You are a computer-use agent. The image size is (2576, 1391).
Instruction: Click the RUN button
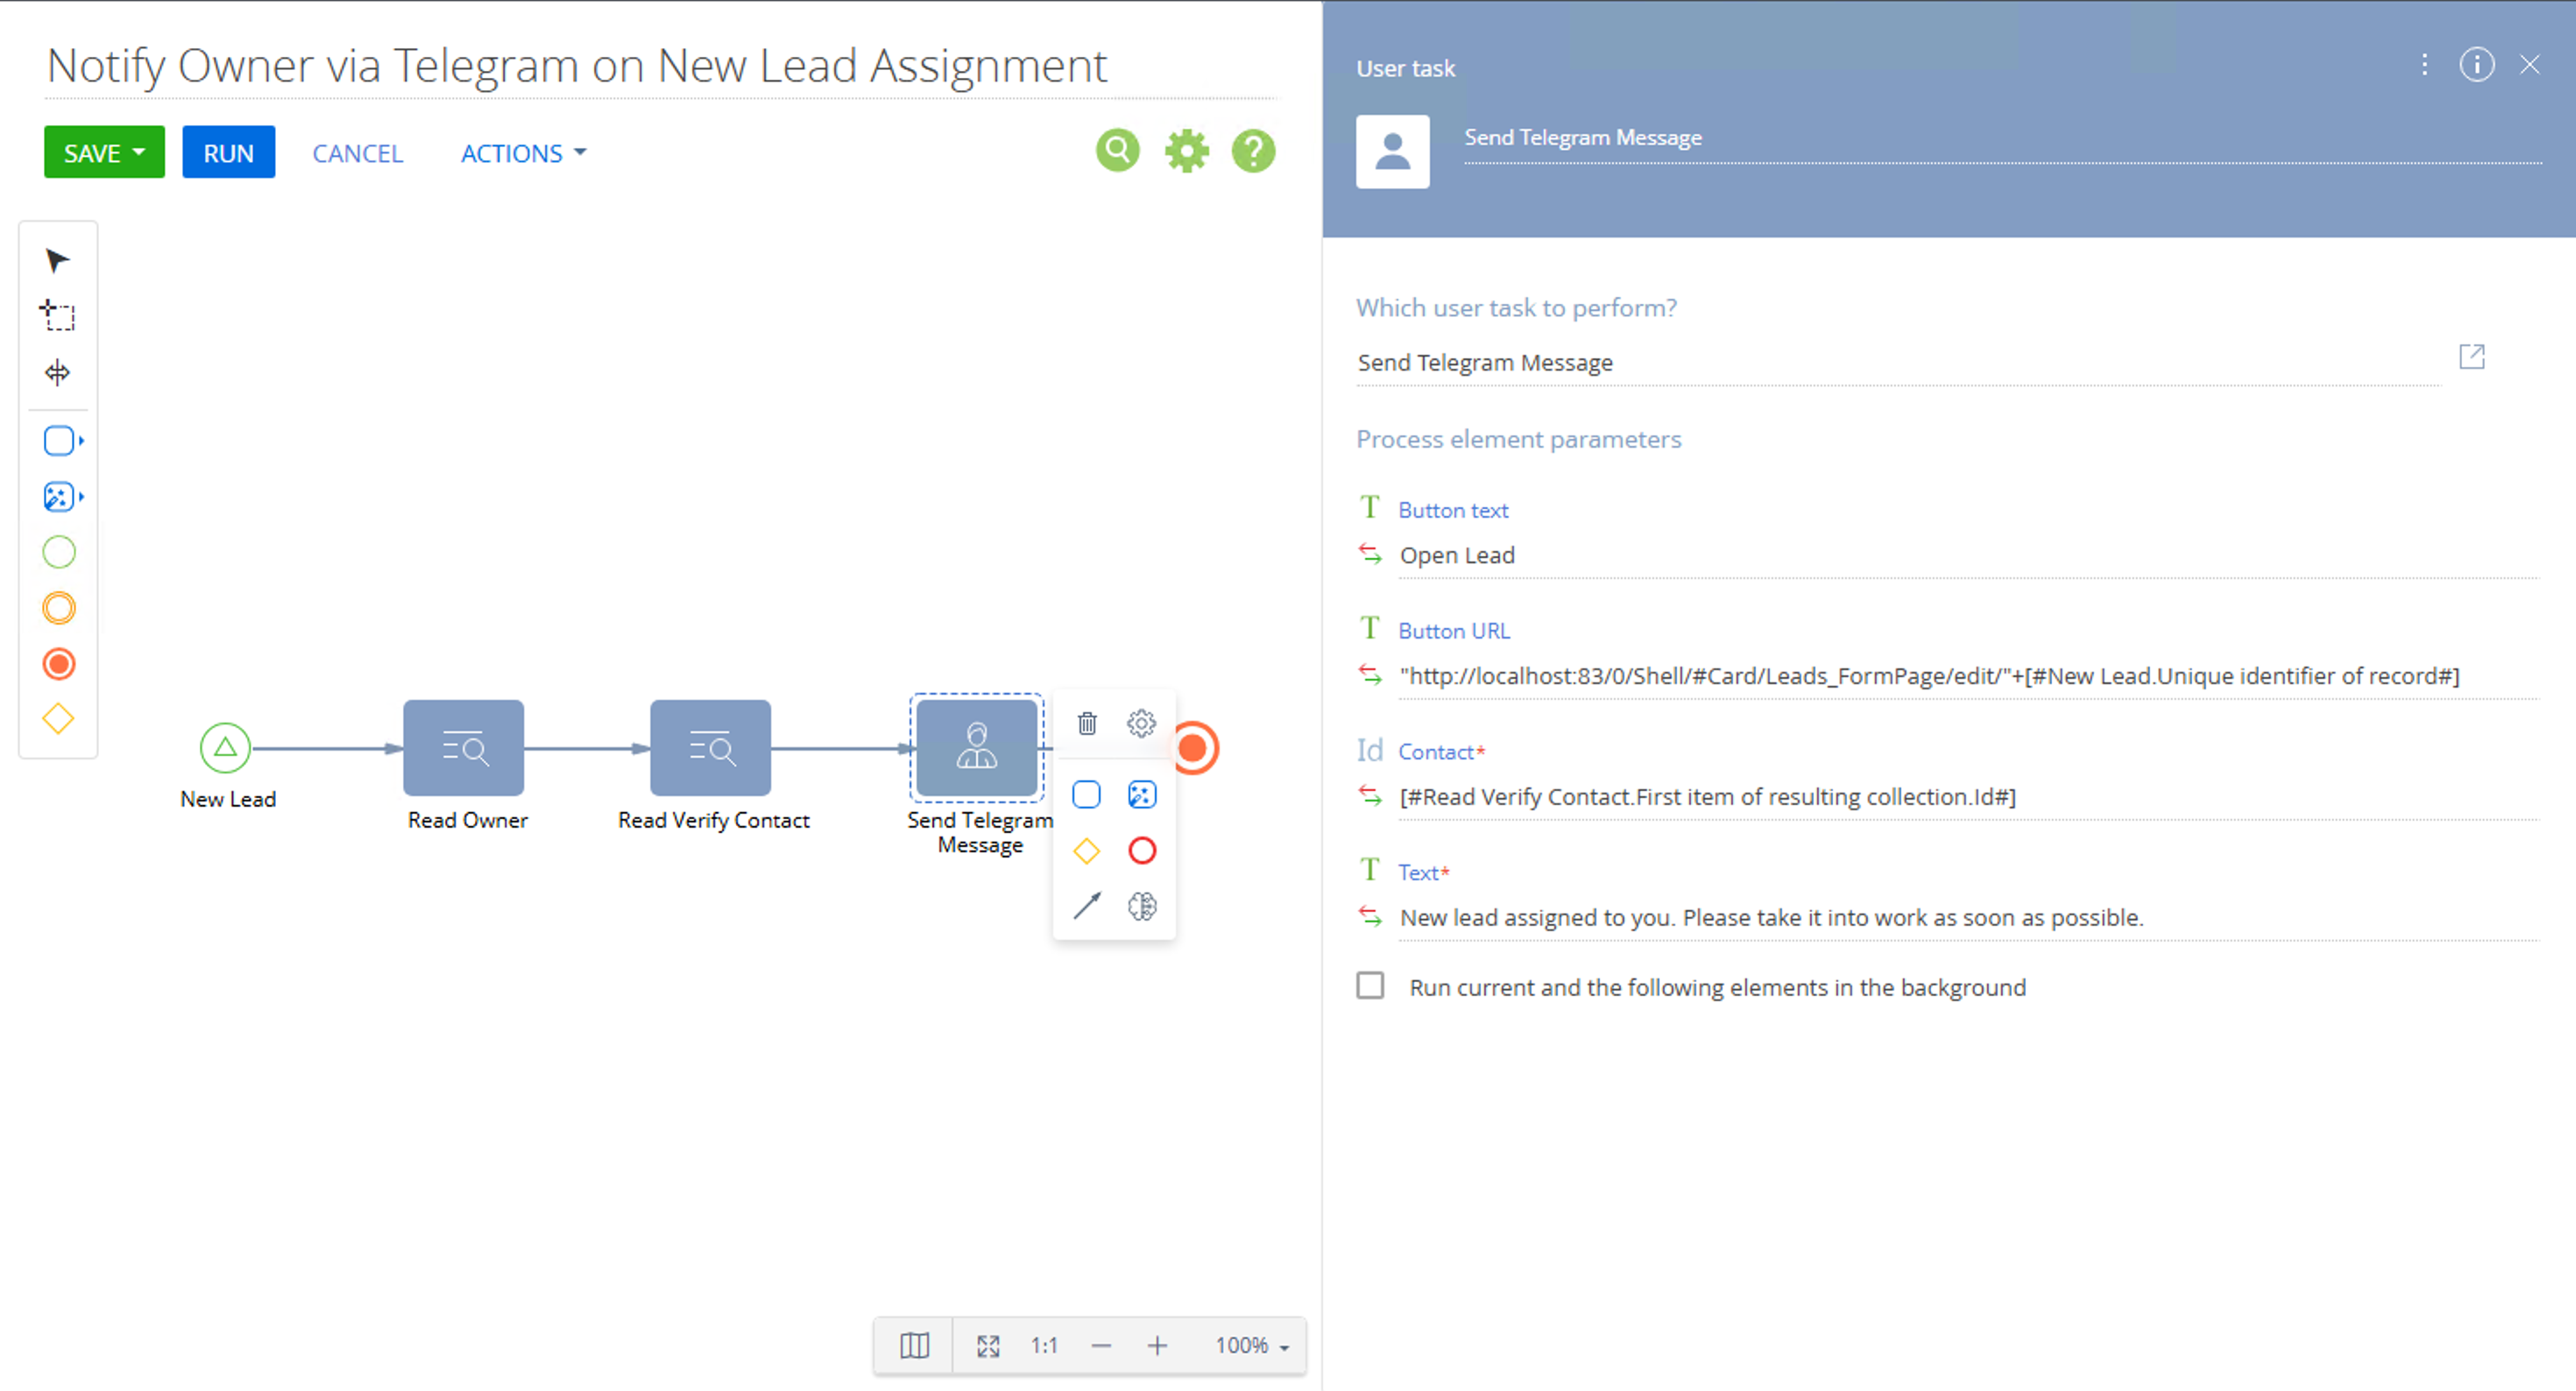click(x=228, y=153)
